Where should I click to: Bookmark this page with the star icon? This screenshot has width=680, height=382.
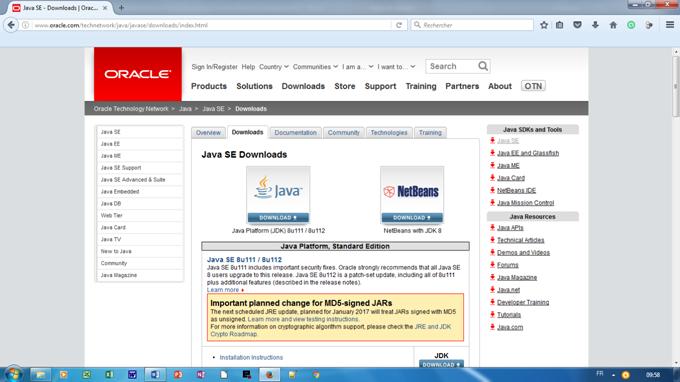(544, 25)
